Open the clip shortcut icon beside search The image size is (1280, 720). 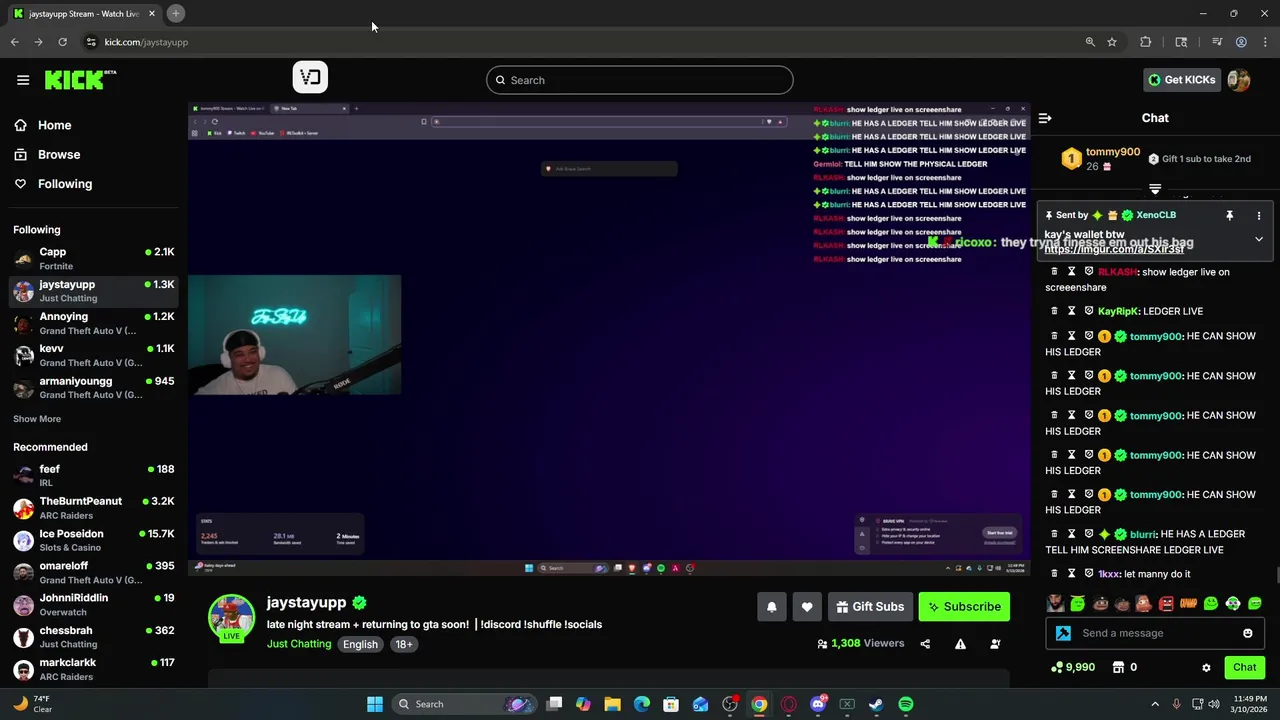pos(310,77)
